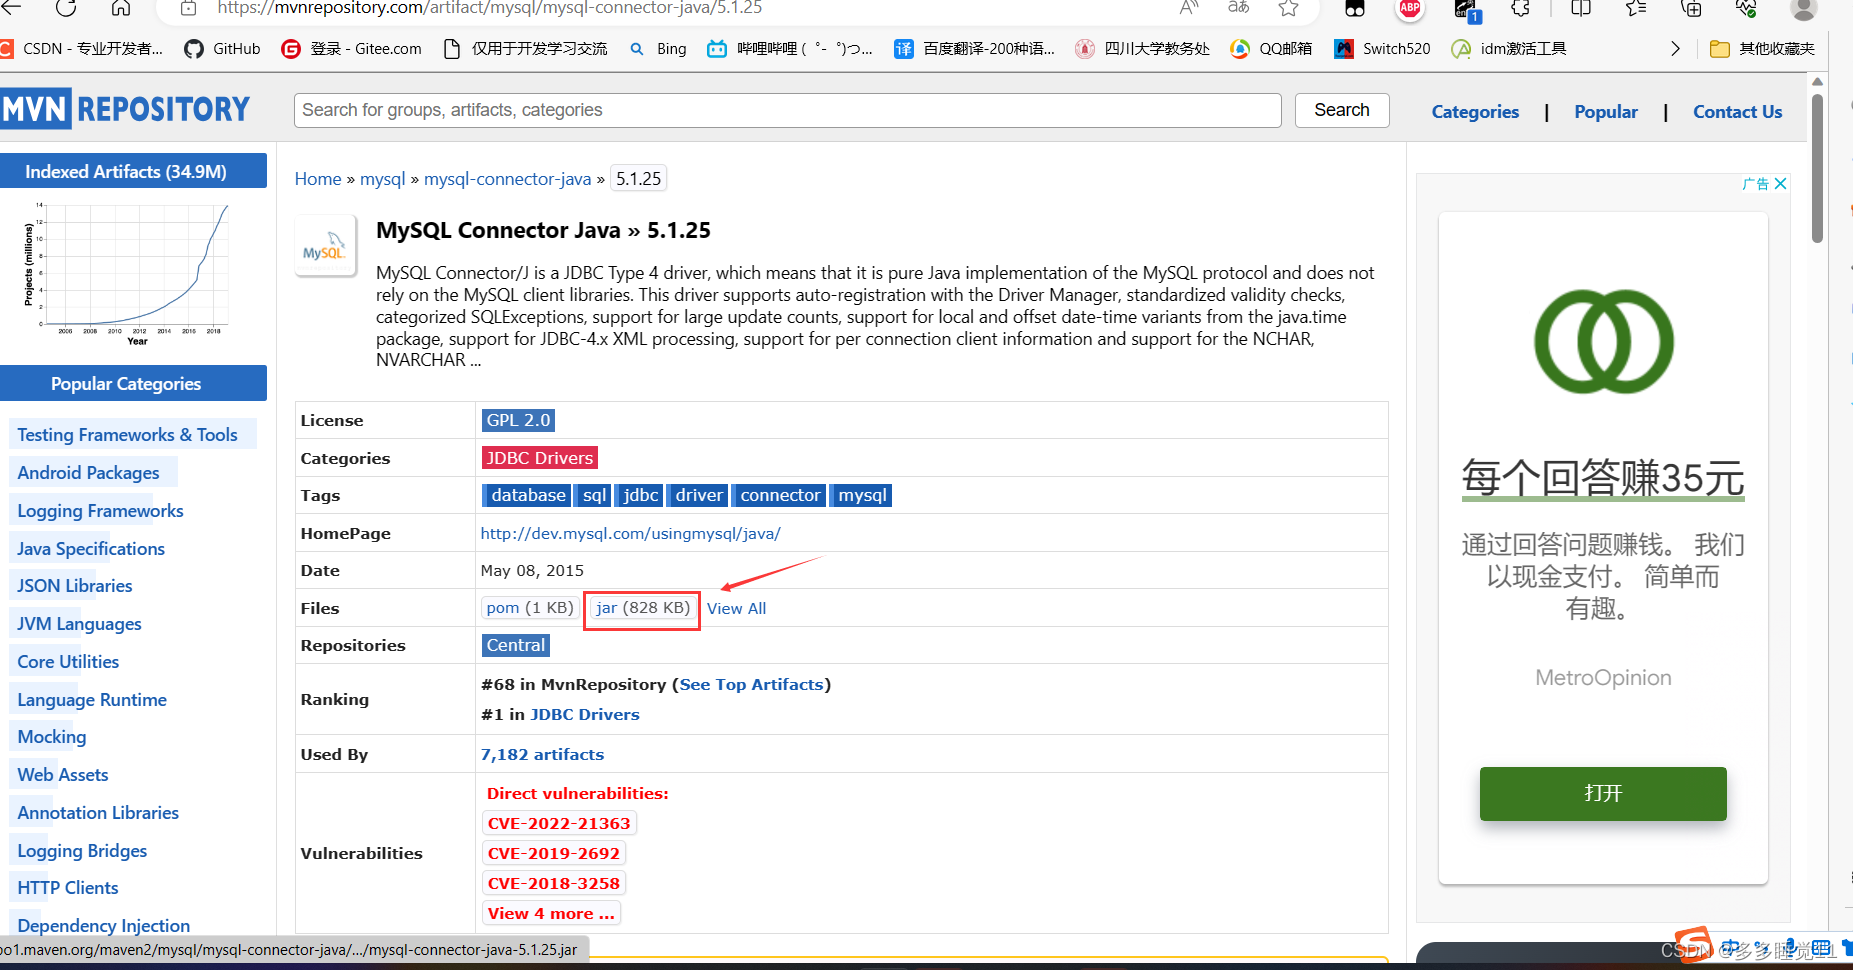1853x970 pixels.
Task: Open the read aloud icon in address bar
Action: (1189, 8)
